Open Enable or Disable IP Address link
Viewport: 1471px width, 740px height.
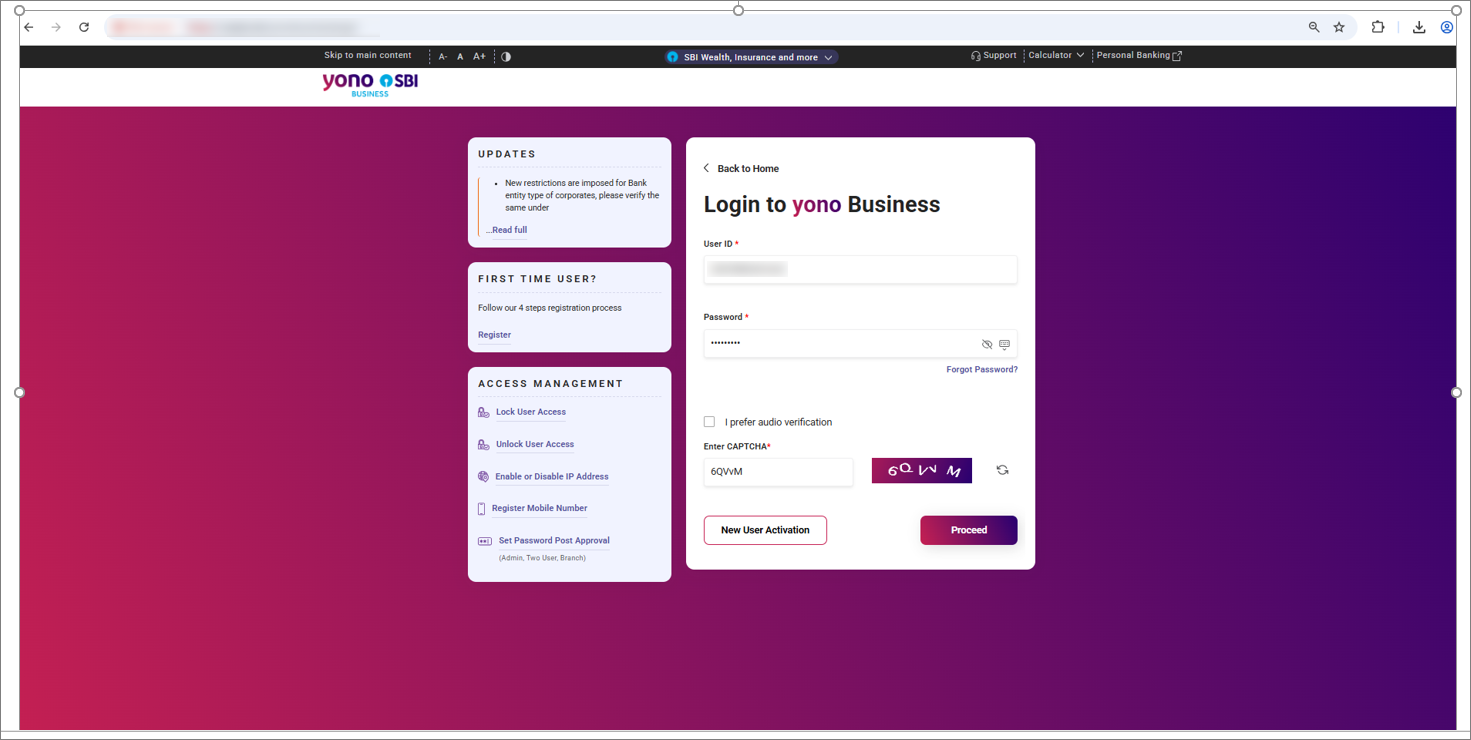pyautogui.click(x=552, y=477)
